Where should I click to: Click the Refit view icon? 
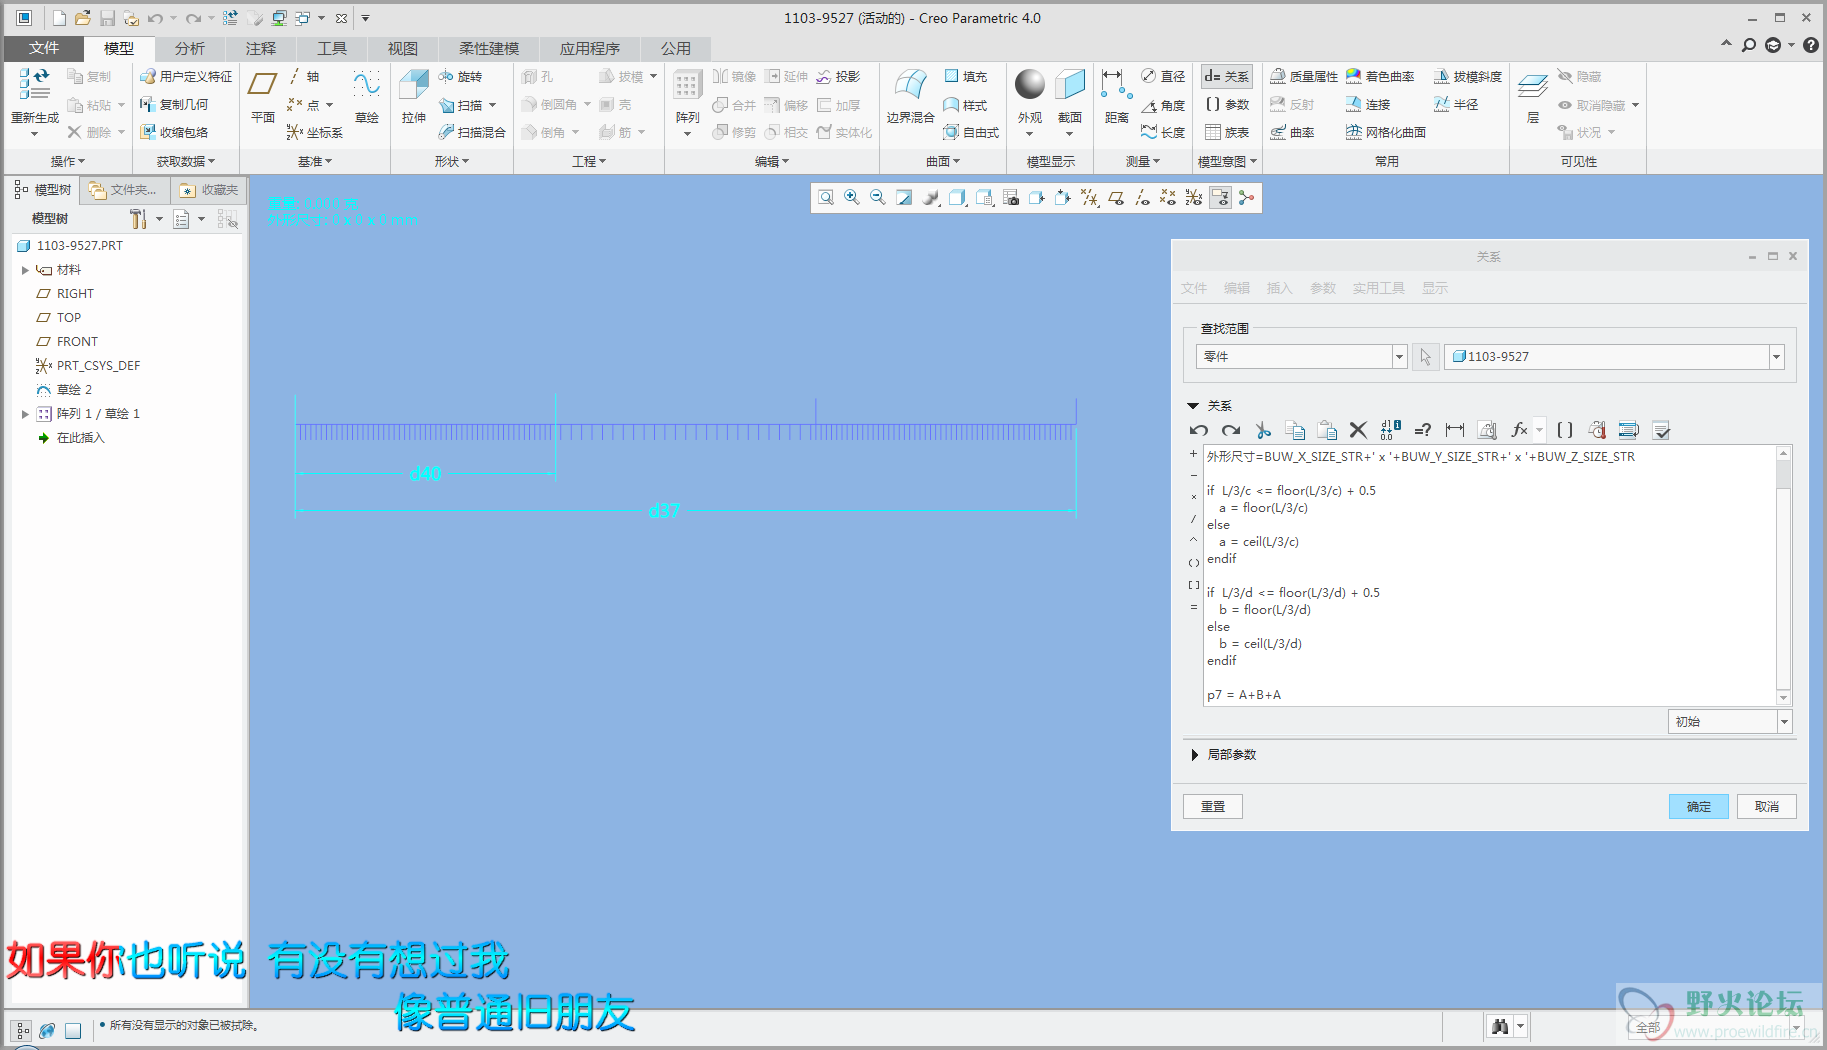(x=826, y=198)
